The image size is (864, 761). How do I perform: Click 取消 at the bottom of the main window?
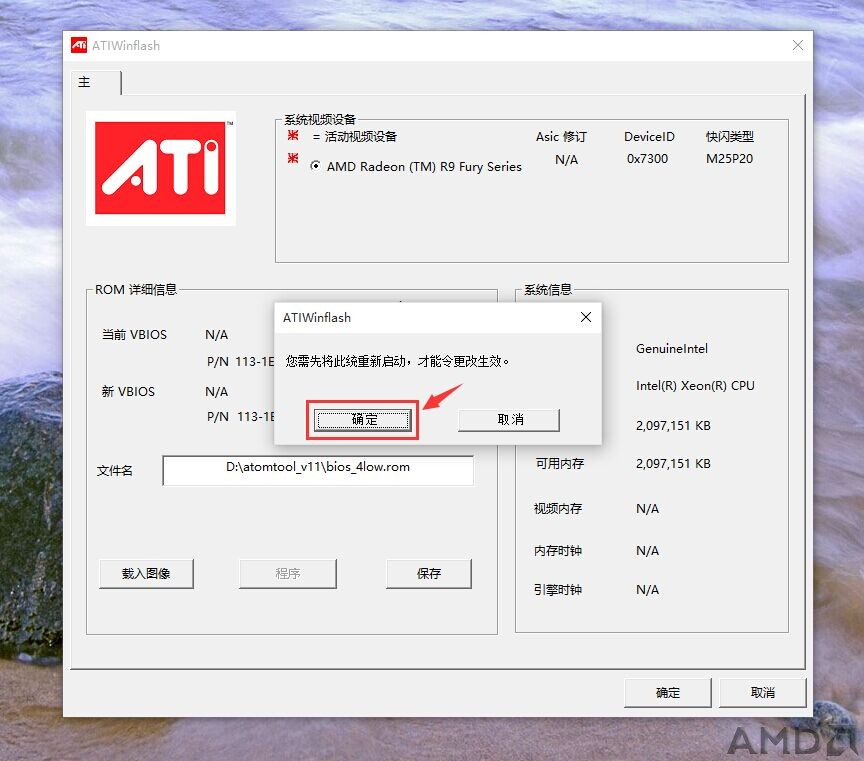point(763,693)
